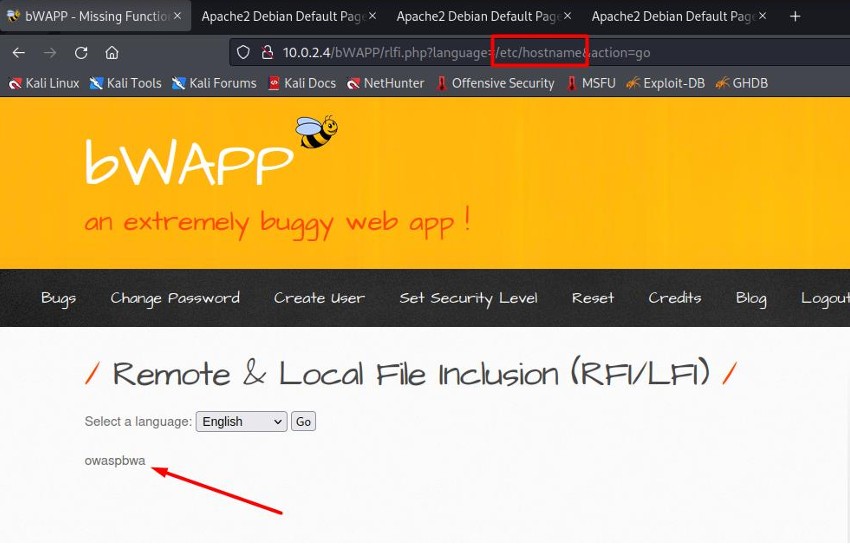Click the shield tracking protection icon
Image resolution: width=850 pixels, height=546 pixels.
(243, 53)
